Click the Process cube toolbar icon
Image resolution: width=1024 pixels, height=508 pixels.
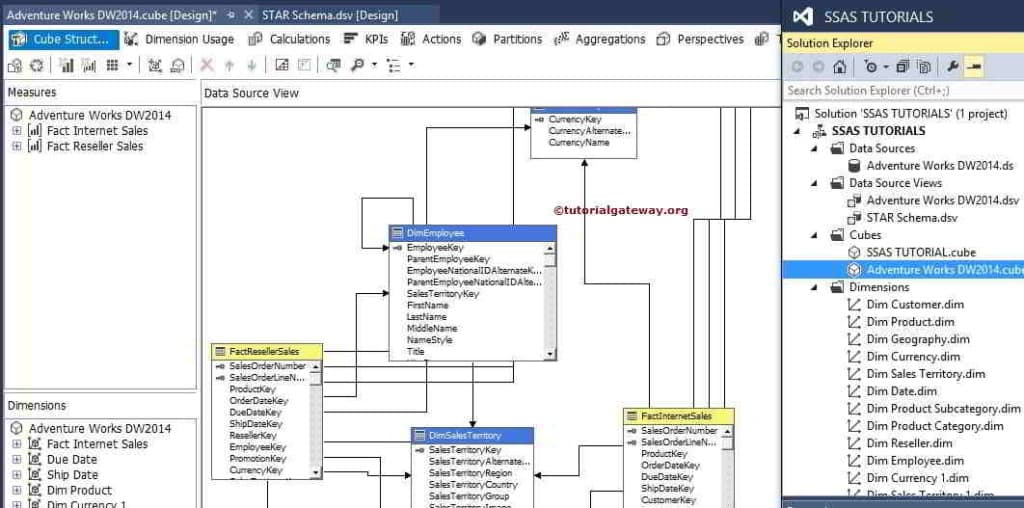coord(15,65)
